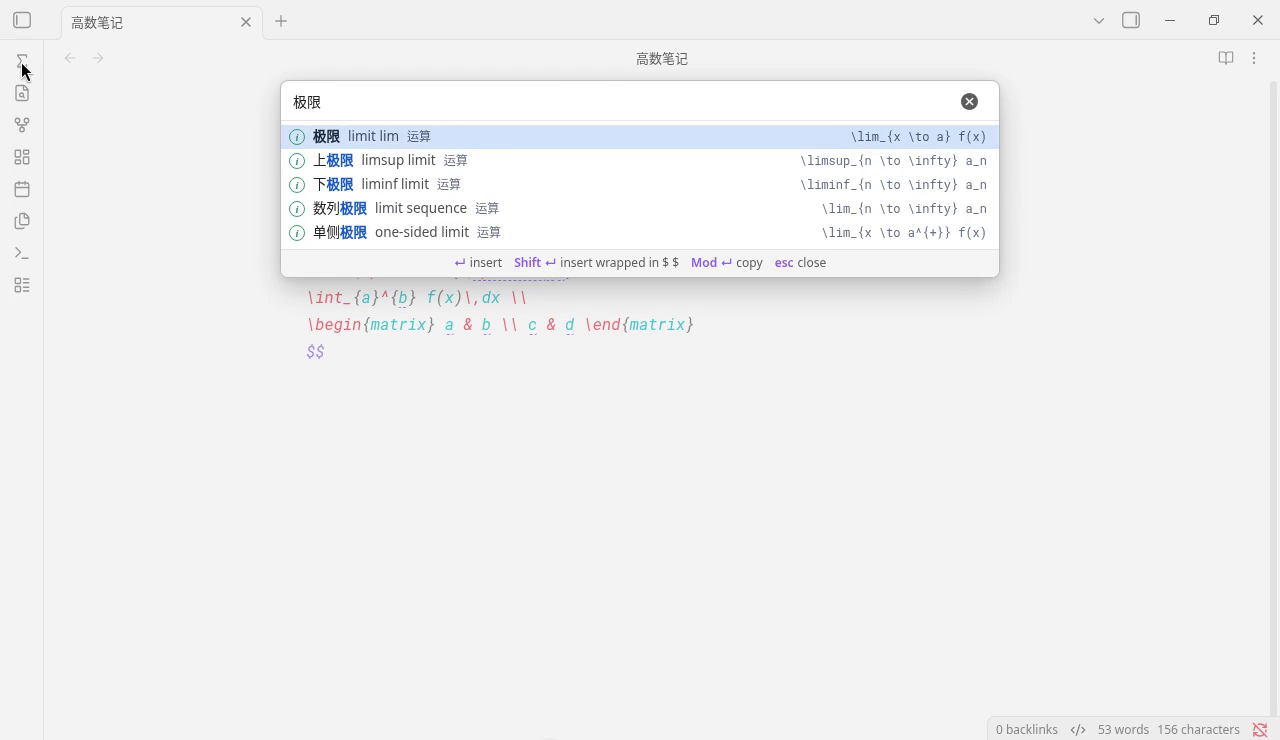This screenshot has height=740, width=1280.
Task: Open quick switcher file-search ribbon icon
Action: coord(22,93)
